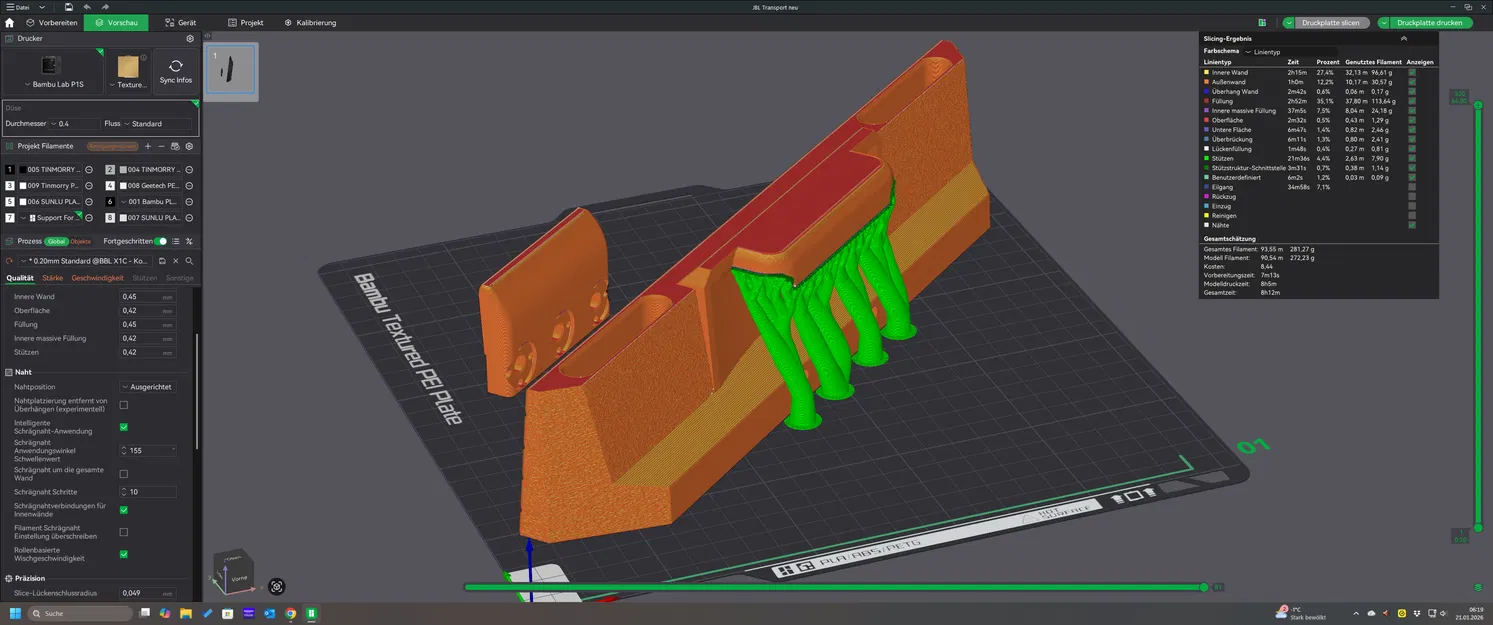Collapse the Slicing-Ergebnis panel

point(1404,38)
